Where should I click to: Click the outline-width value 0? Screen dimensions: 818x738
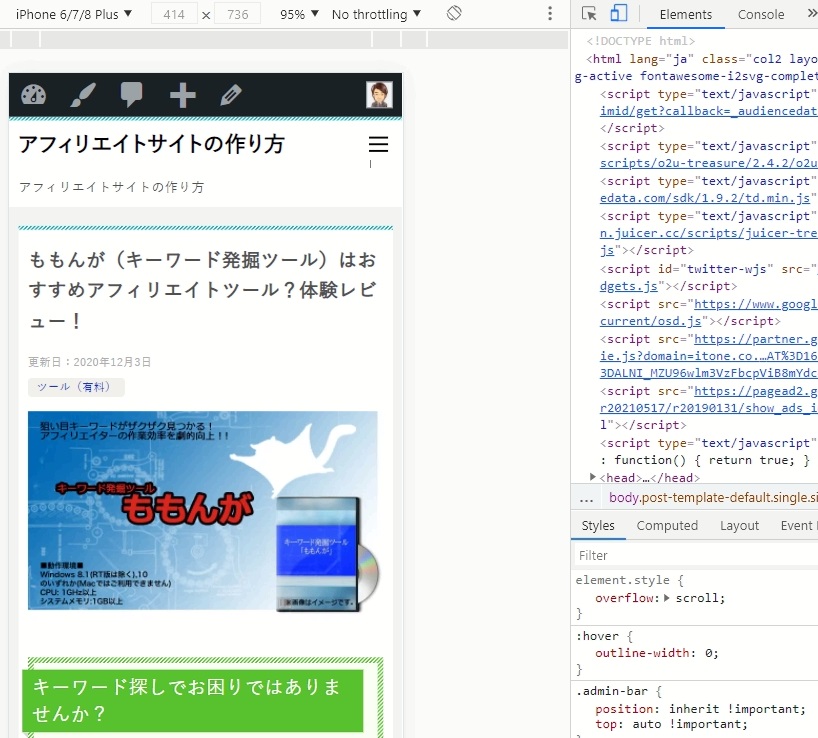(x=708, y=653)
